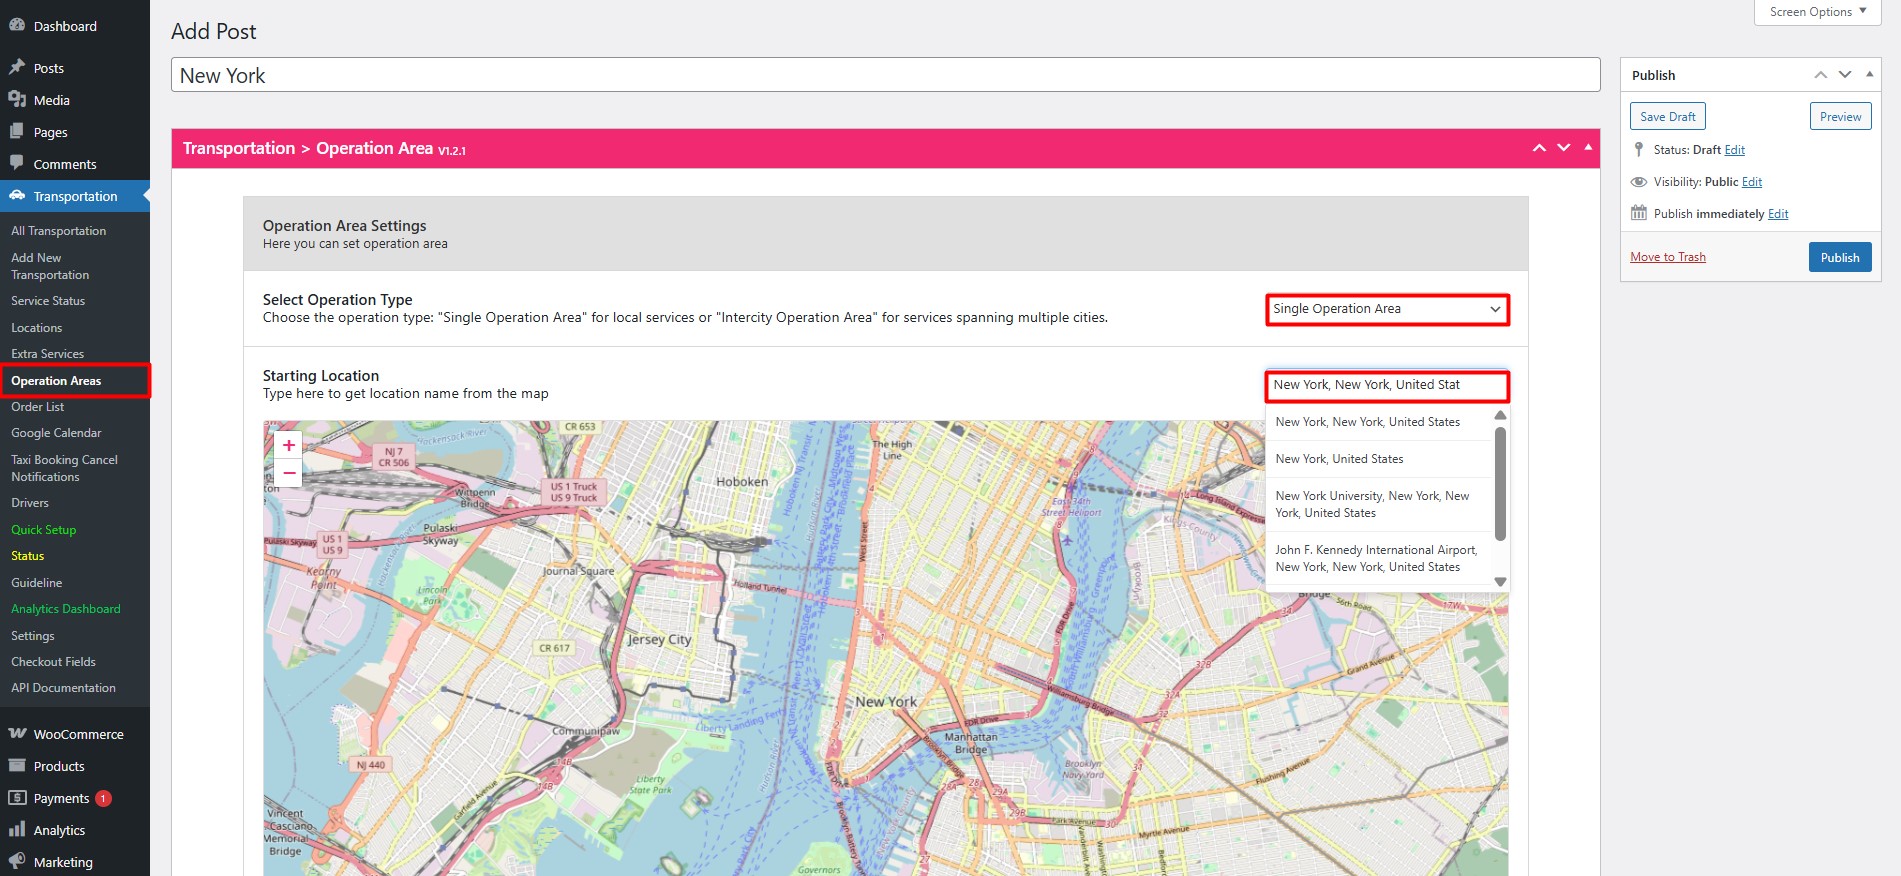Viewport: 1901px width, 876px height.
Task: Click the Save Draft button
Action: pyautogui.click(x=1667, y=117)
